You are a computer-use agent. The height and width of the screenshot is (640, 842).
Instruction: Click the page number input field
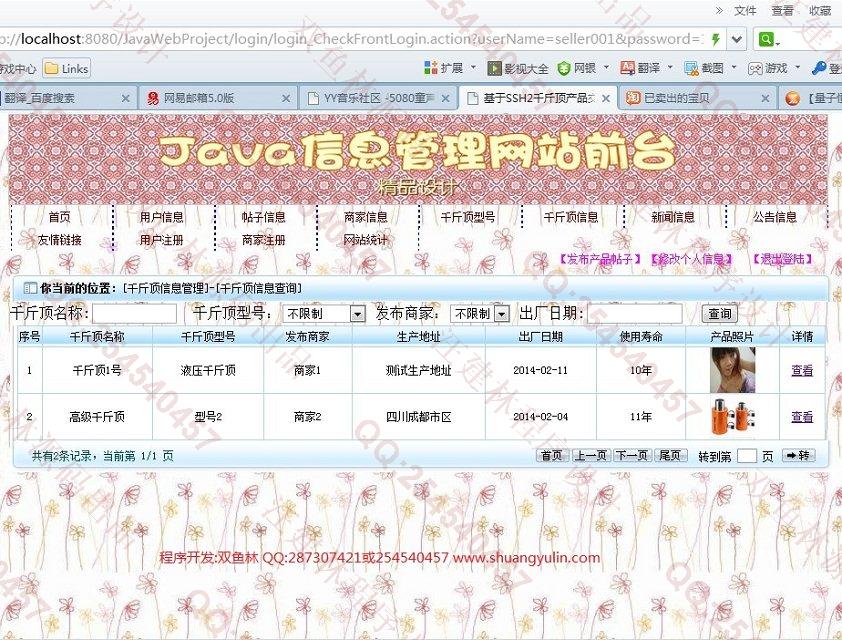746,456
